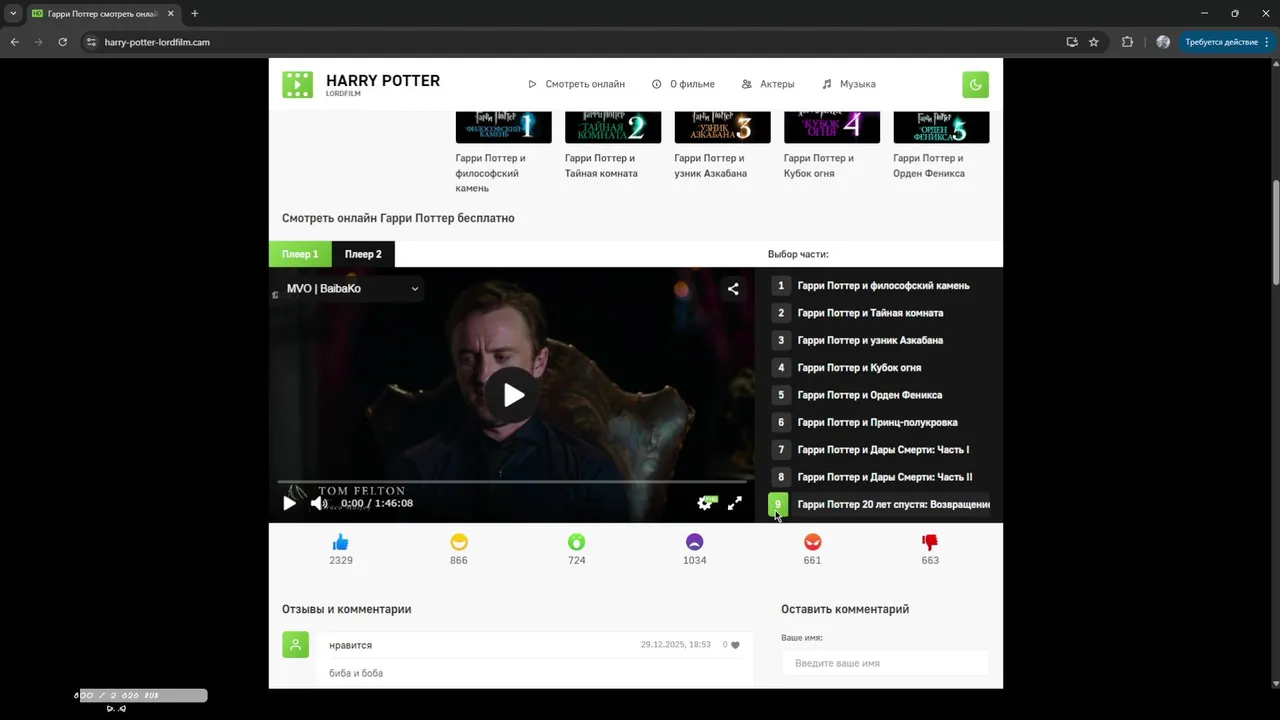The width and height of the screenshot is (1280, 720).
Task: Click the red thumbs-down reaction icon
Action: [x=930, y=542]
